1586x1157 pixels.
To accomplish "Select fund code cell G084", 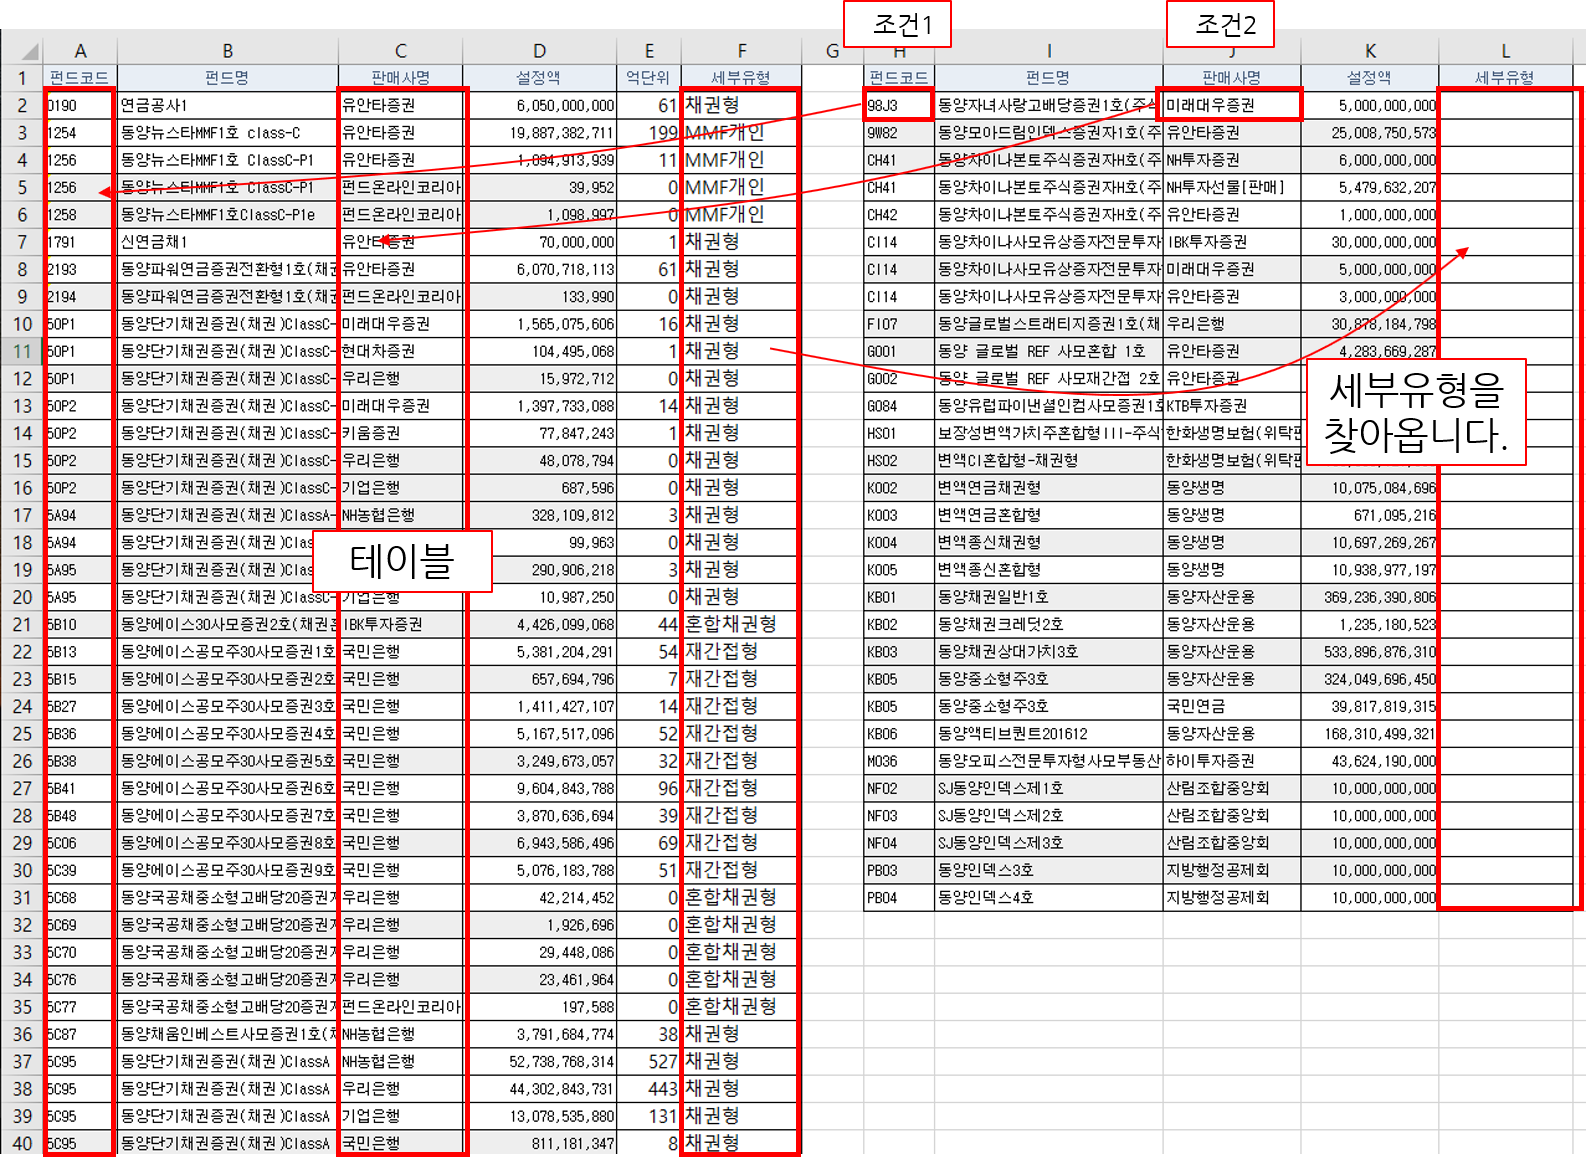I will pyautogui.click(x=899, y=406).
